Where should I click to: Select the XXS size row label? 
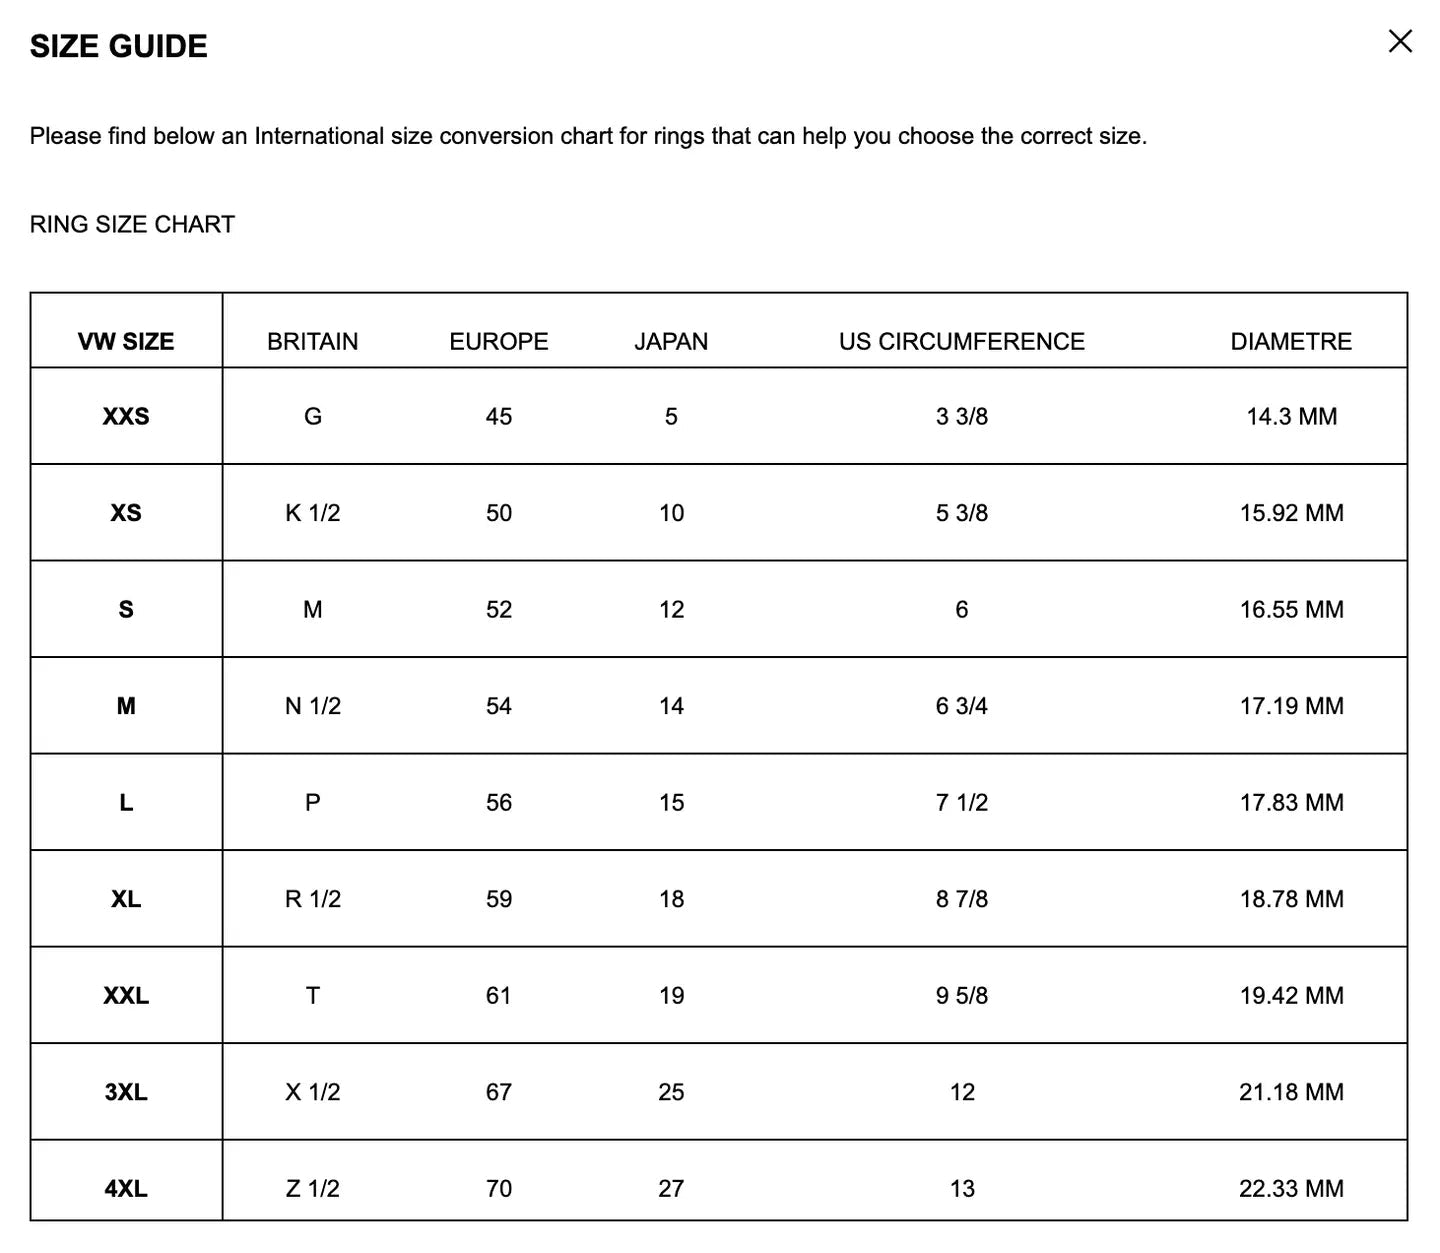126,416
